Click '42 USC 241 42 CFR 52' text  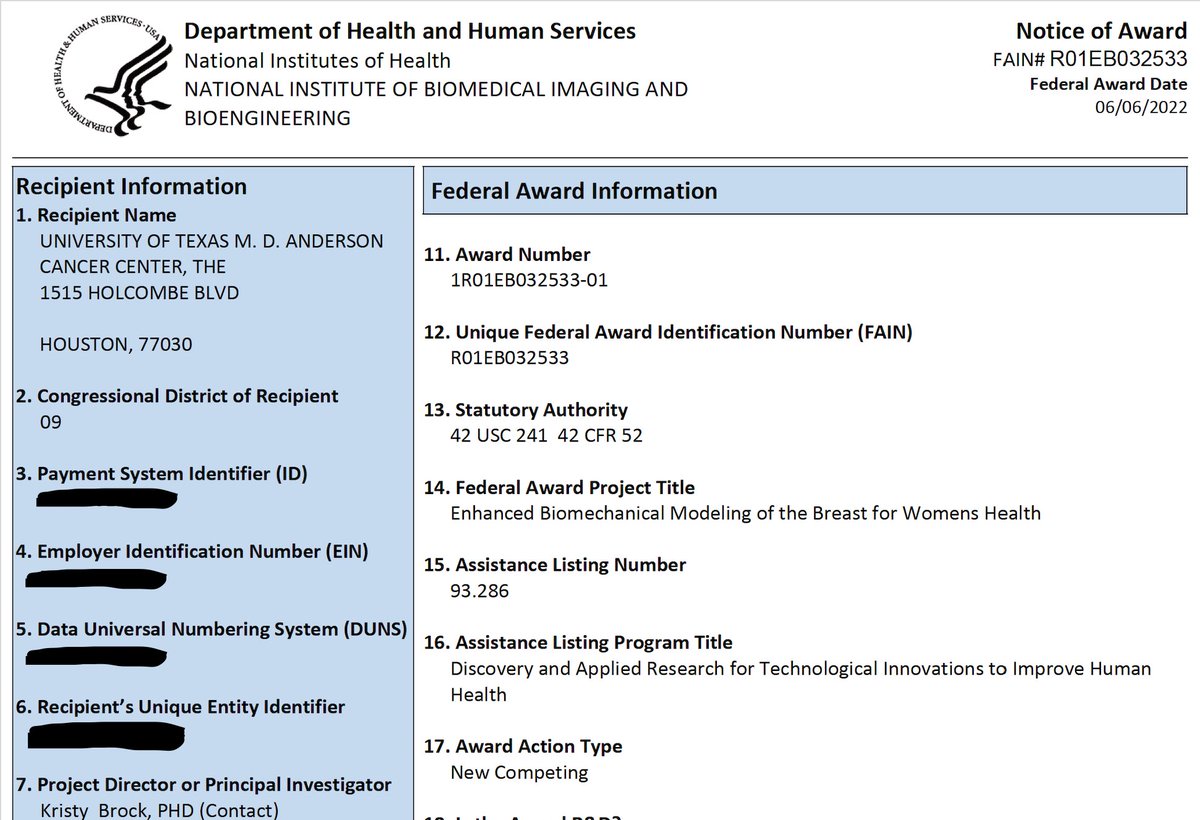[x=547, y=436]
